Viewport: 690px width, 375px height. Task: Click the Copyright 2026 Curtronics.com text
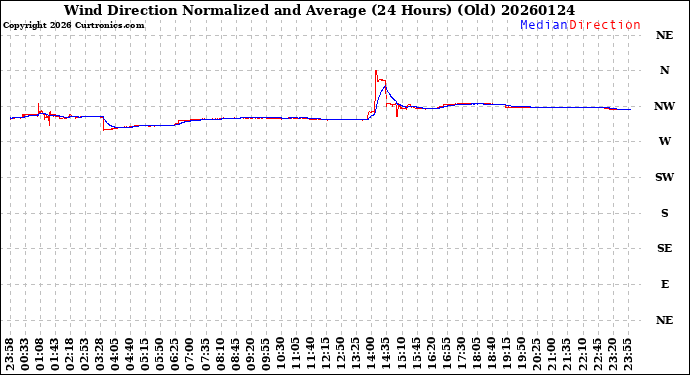(73, 26)
